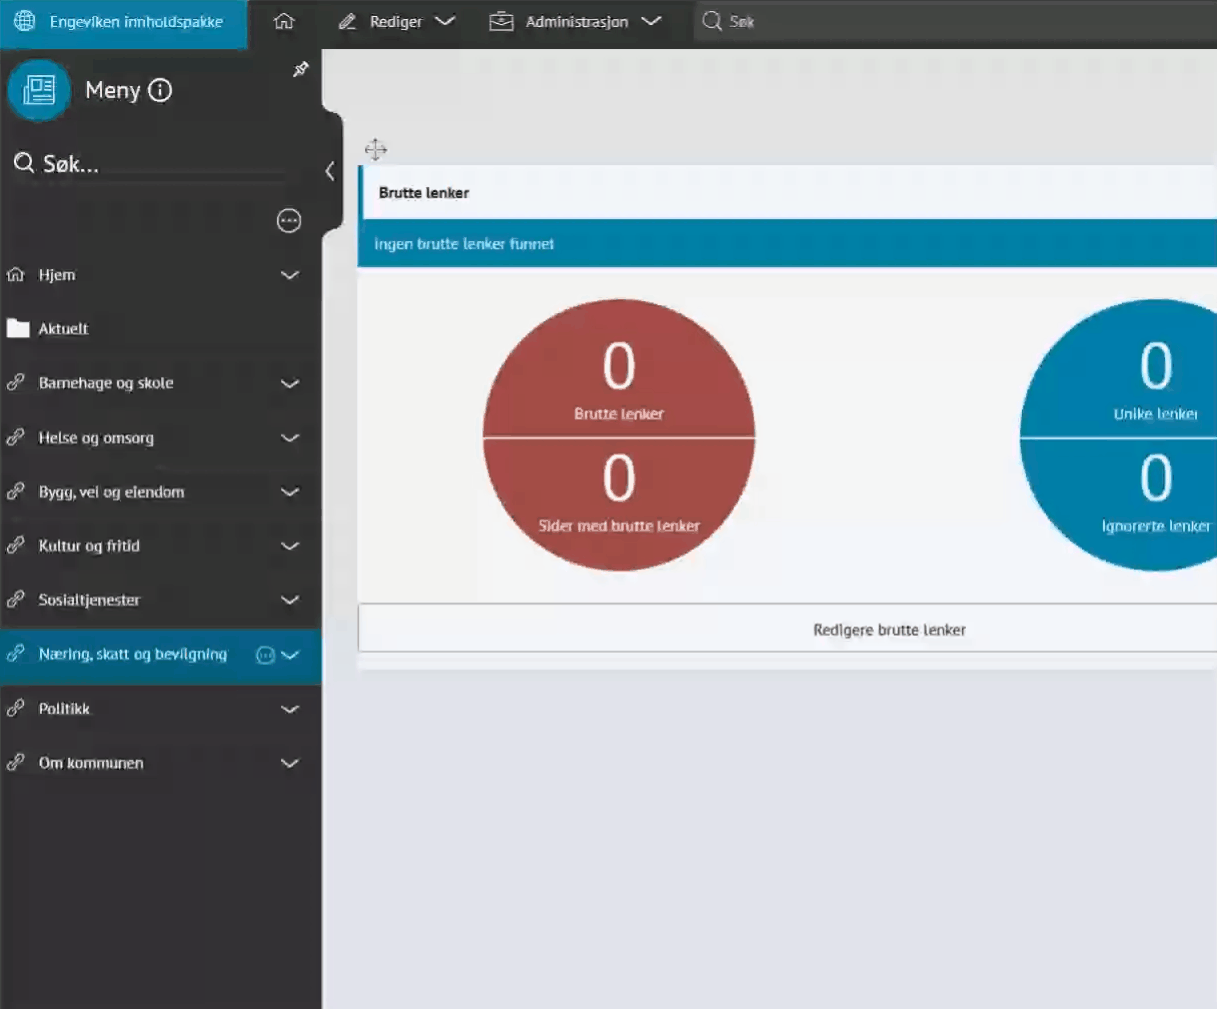1217x1009 pixels.
Task: Expand Barnehage og skole chevron
Action: coord(290,384)
